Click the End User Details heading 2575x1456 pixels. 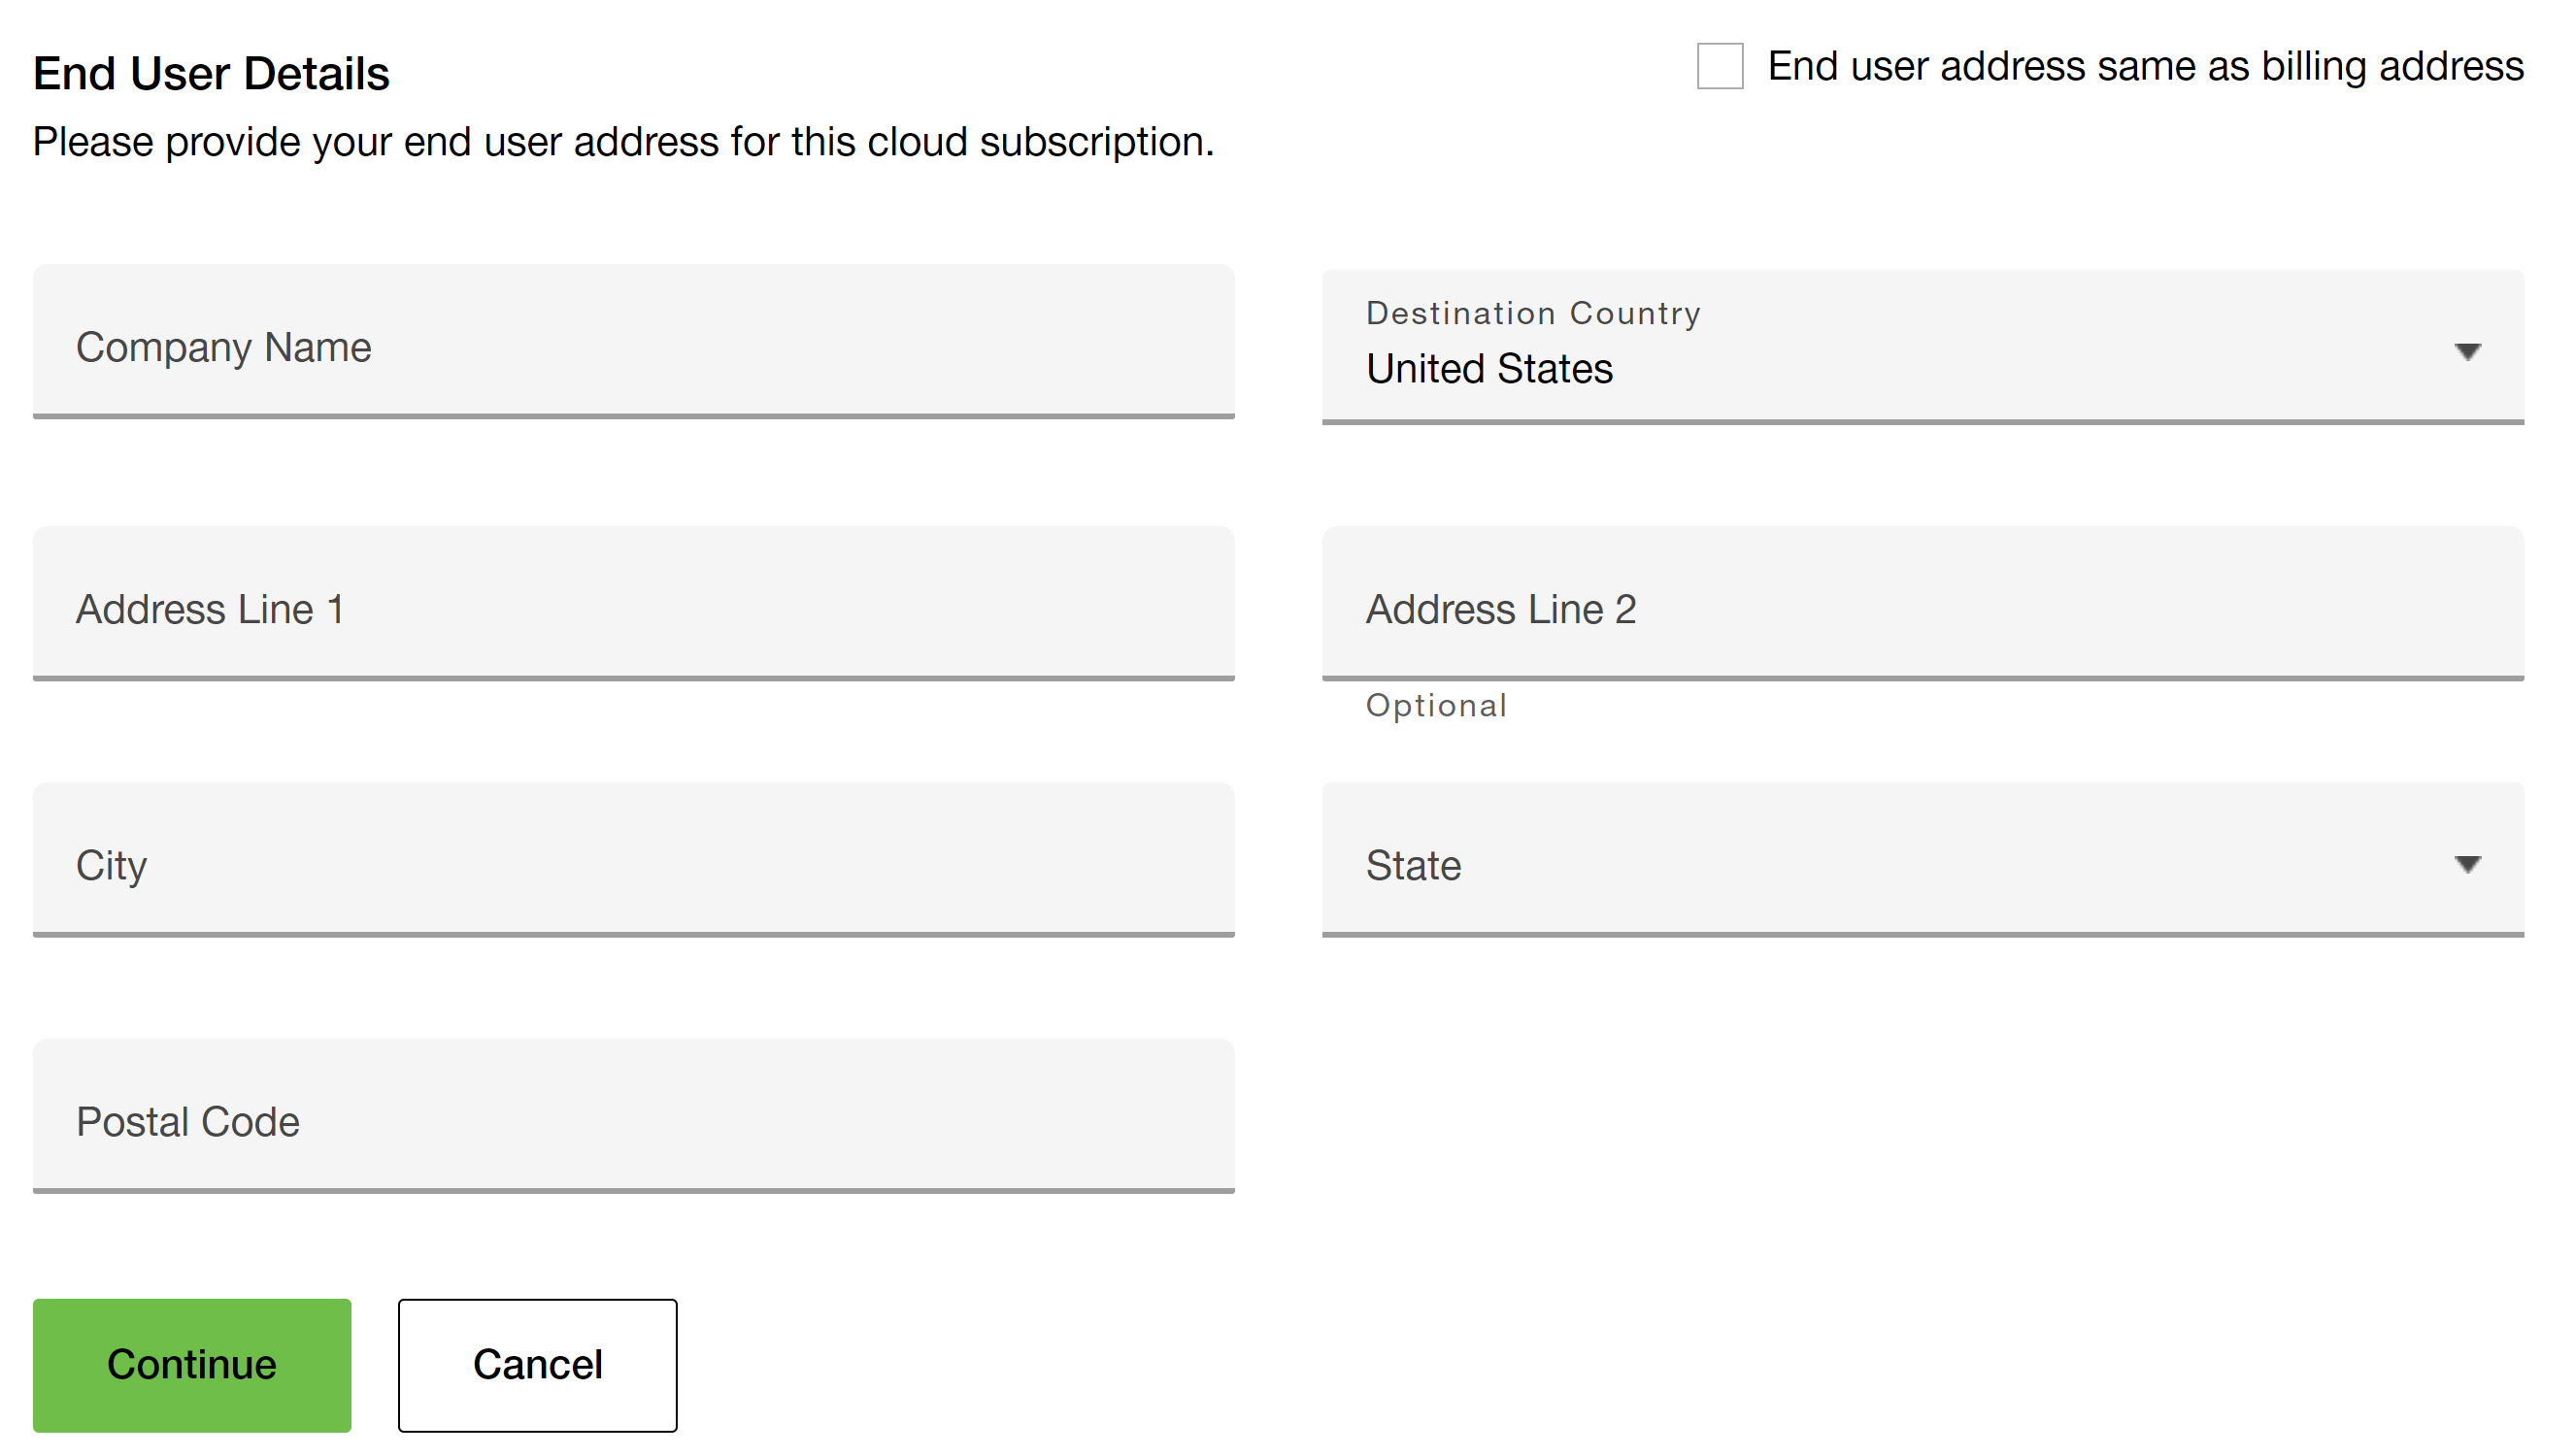click(x=211, y=74)
